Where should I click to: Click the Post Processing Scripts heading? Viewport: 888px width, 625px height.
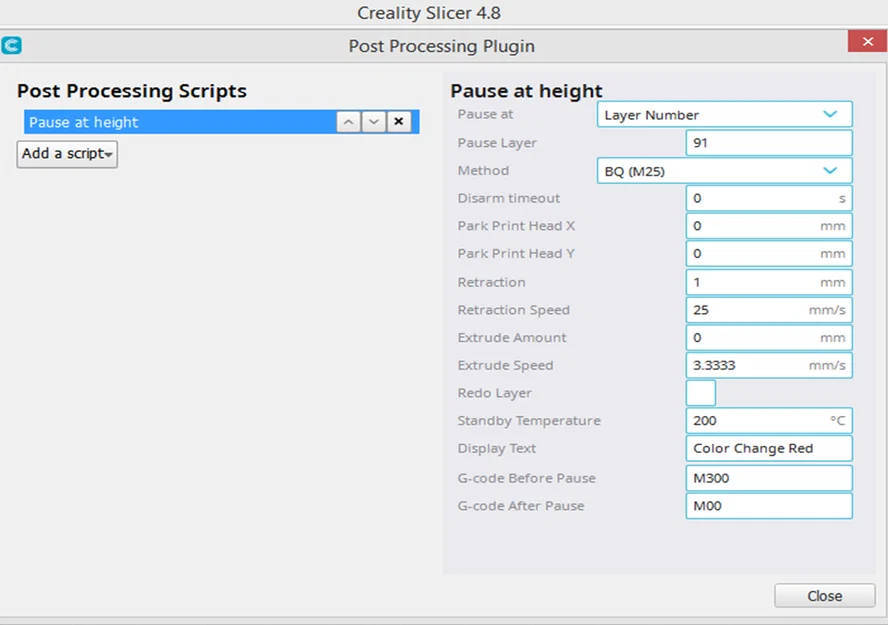131,91
